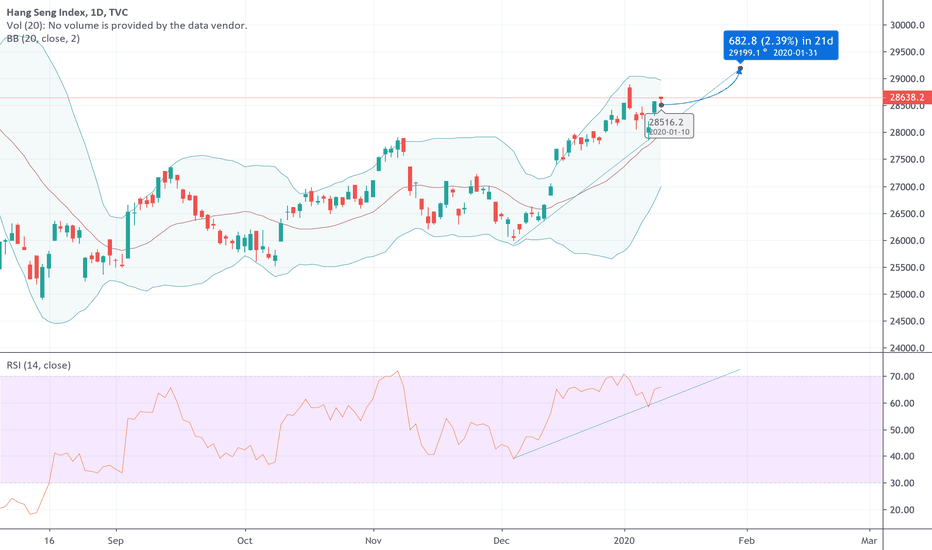Click the 29000.0 price axis label
The image size is (932, 550).
click(907, 78)
